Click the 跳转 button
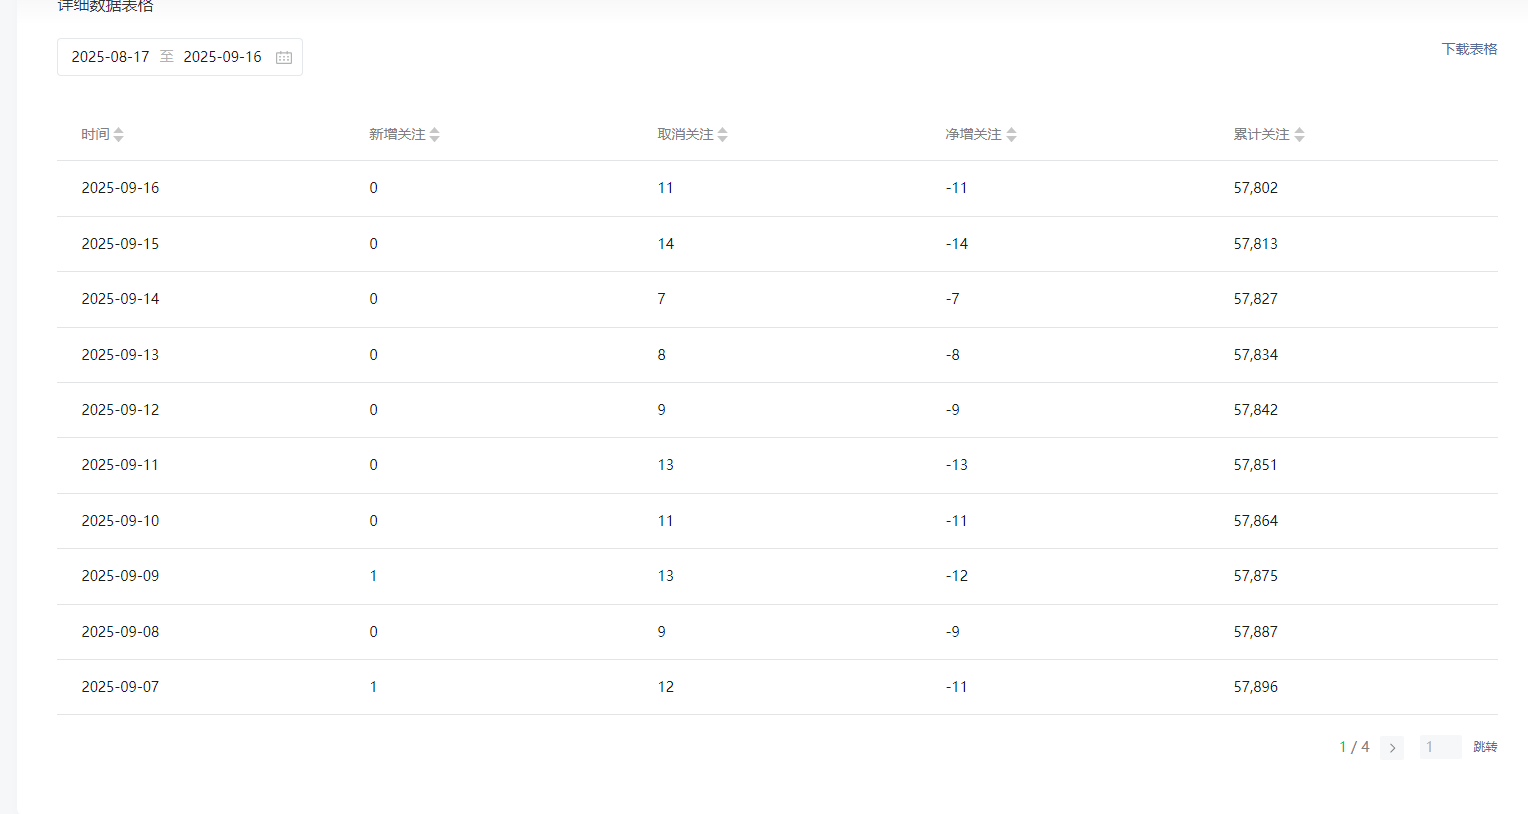1528x814 pixels. point(1485,747)
